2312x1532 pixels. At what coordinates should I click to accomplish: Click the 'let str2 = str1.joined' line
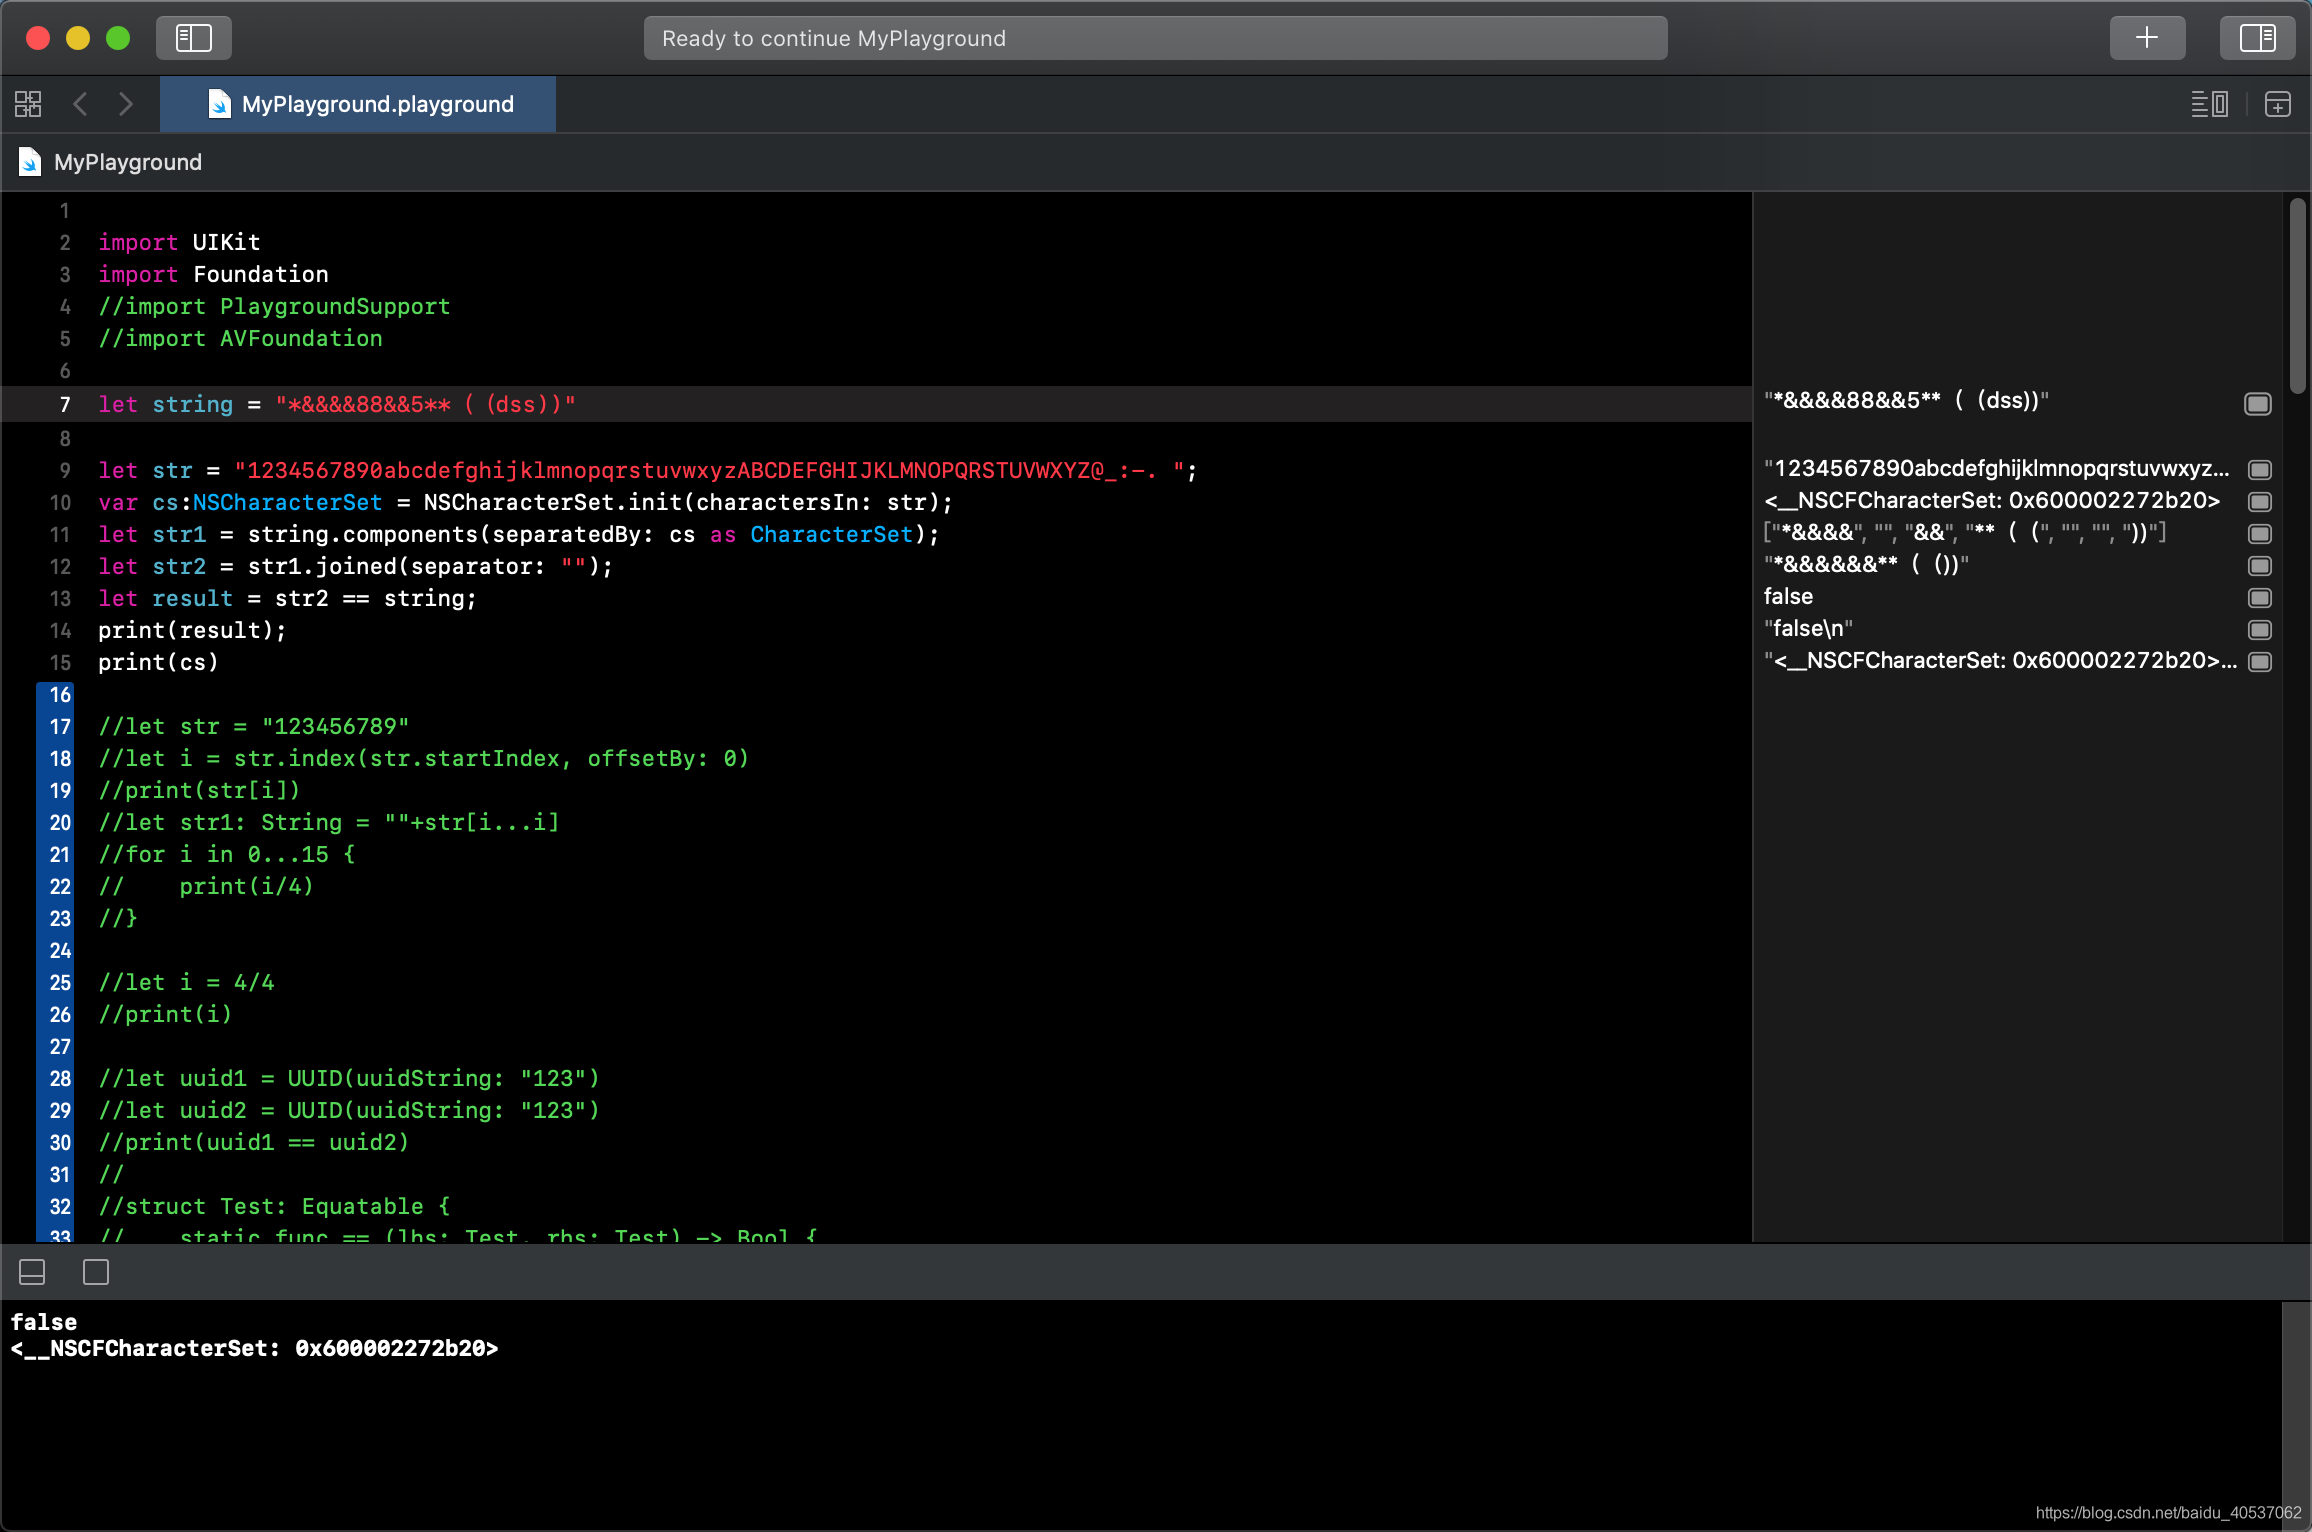[355, 566]
